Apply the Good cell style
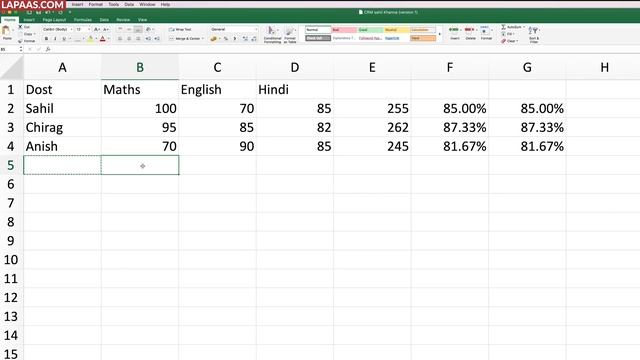 [x=371, y=30]
